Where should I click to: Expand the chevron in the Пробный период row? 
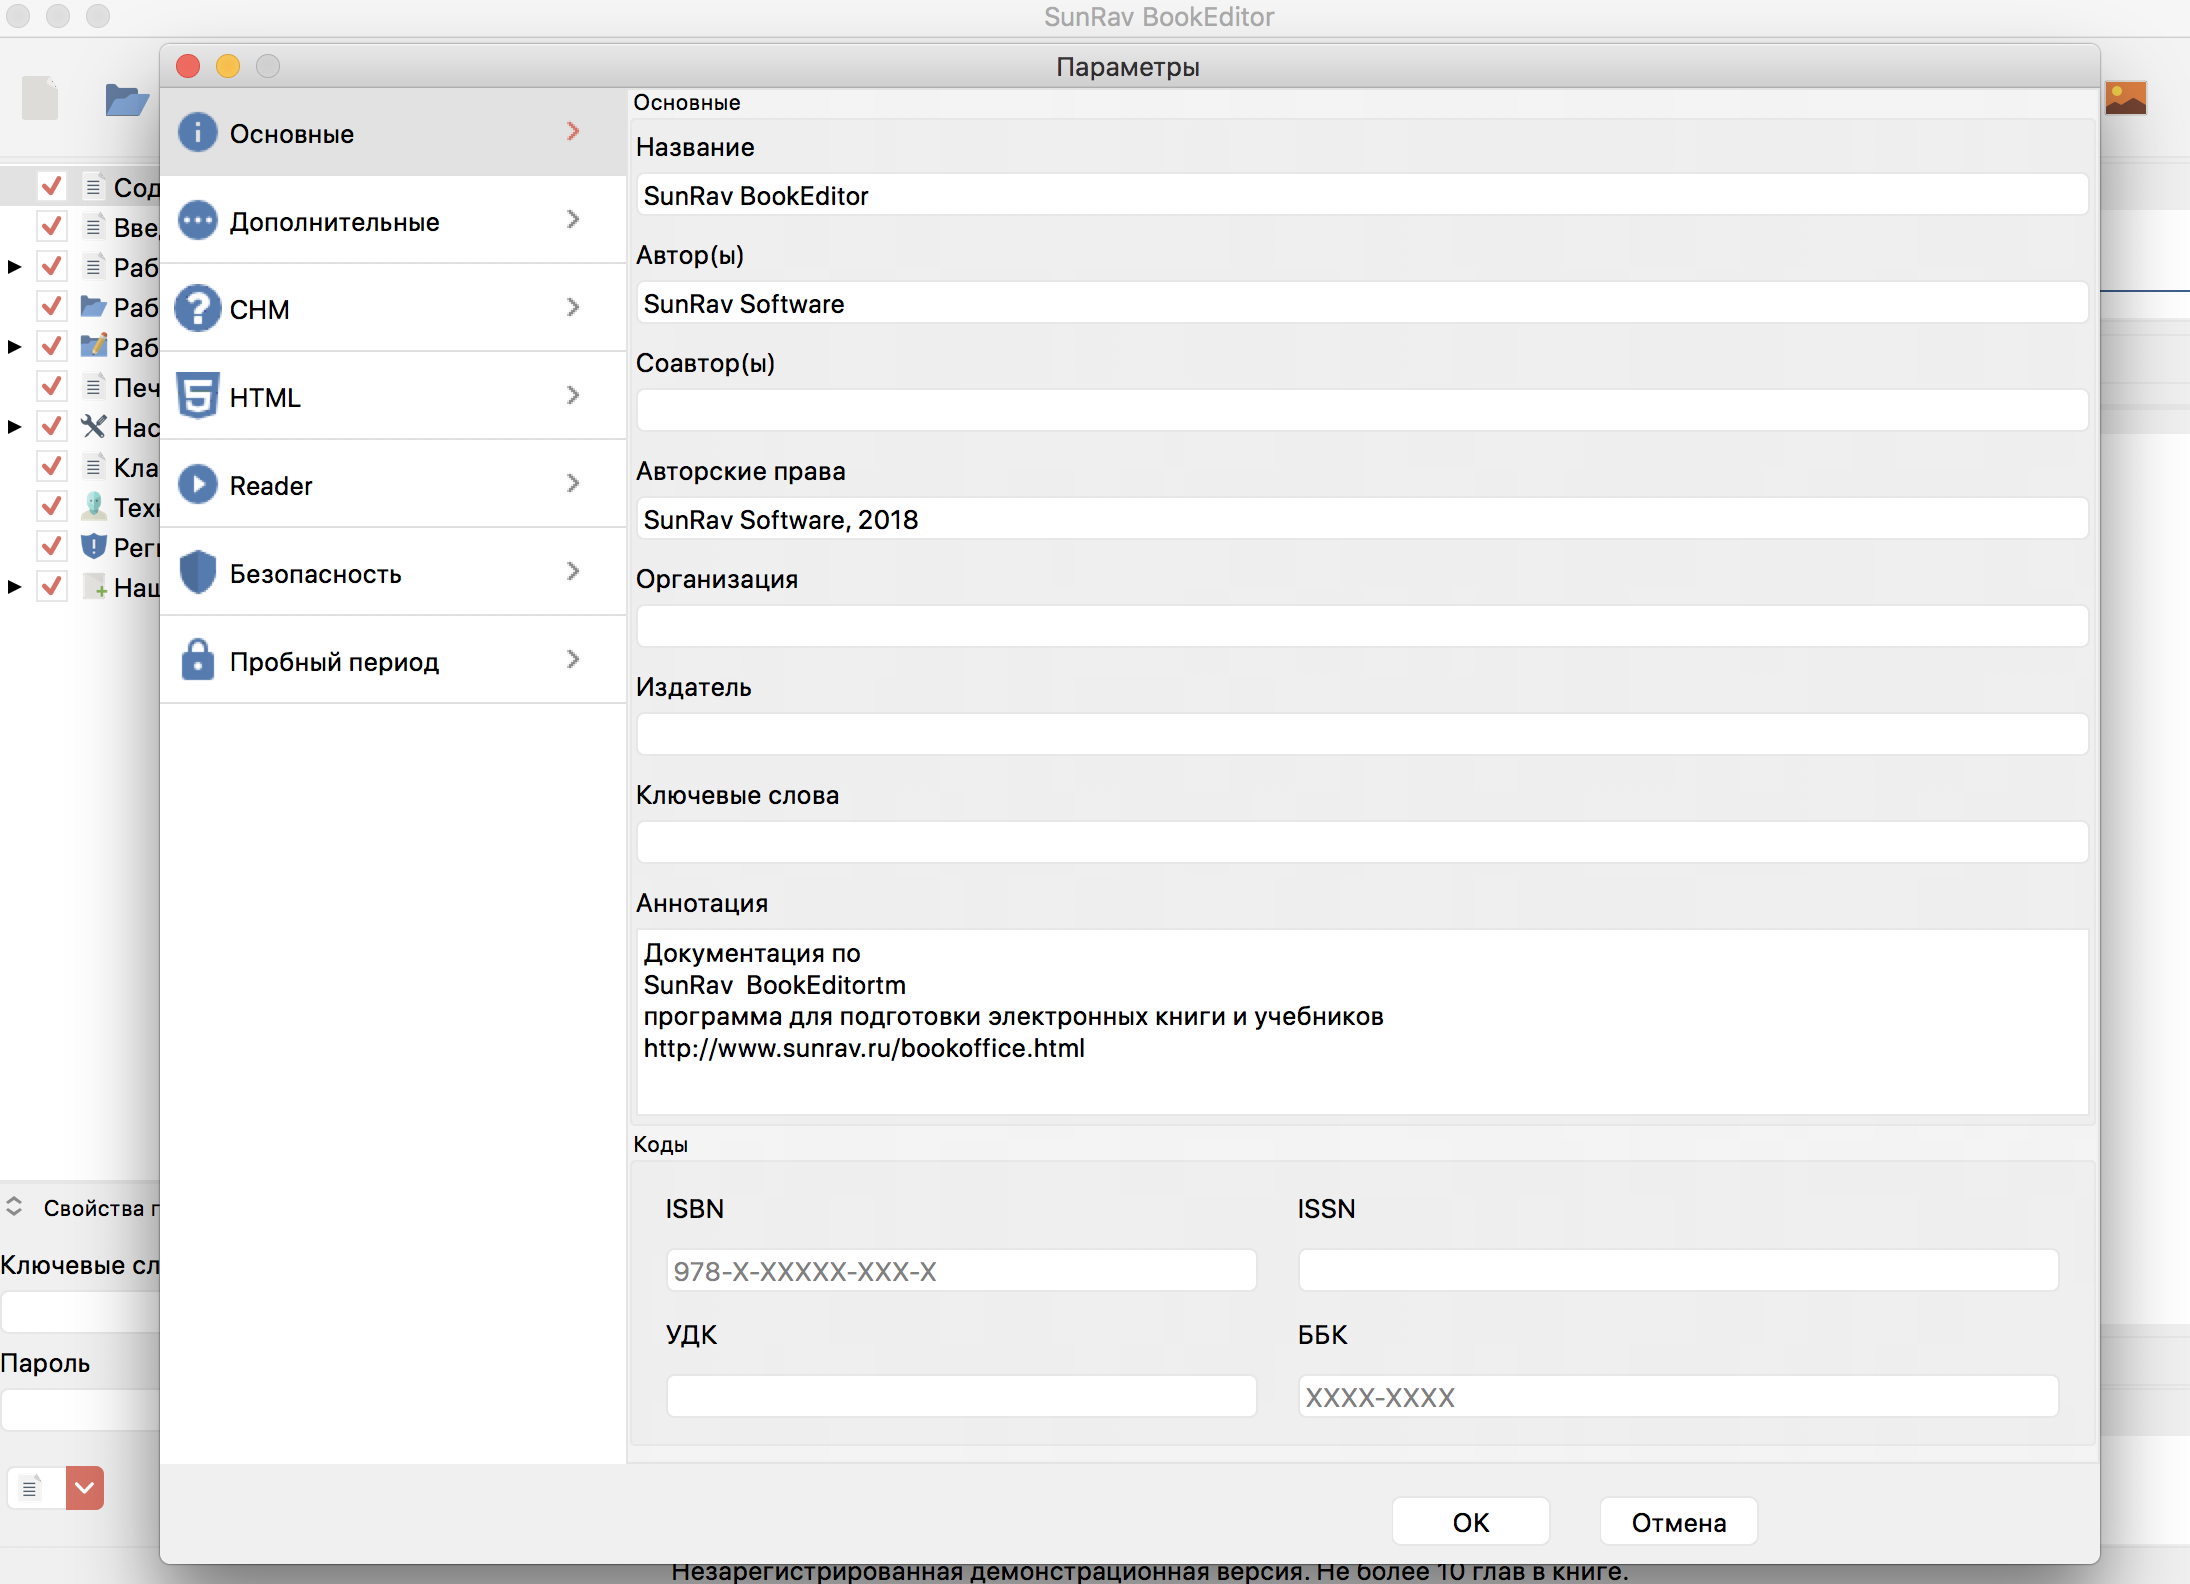point(573,659)
